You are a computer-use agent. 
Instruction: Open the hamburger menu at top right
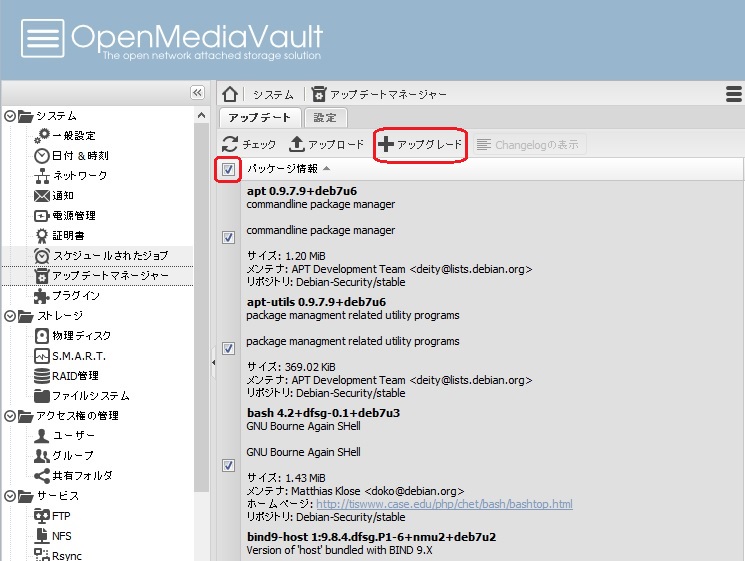pyautogui.click(x=734, y=94)
